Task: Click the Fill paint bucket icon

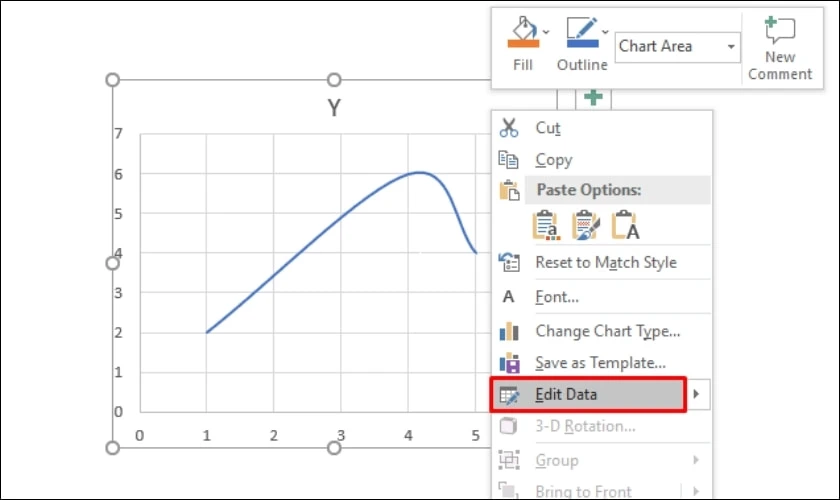Action: coord(523,27)
